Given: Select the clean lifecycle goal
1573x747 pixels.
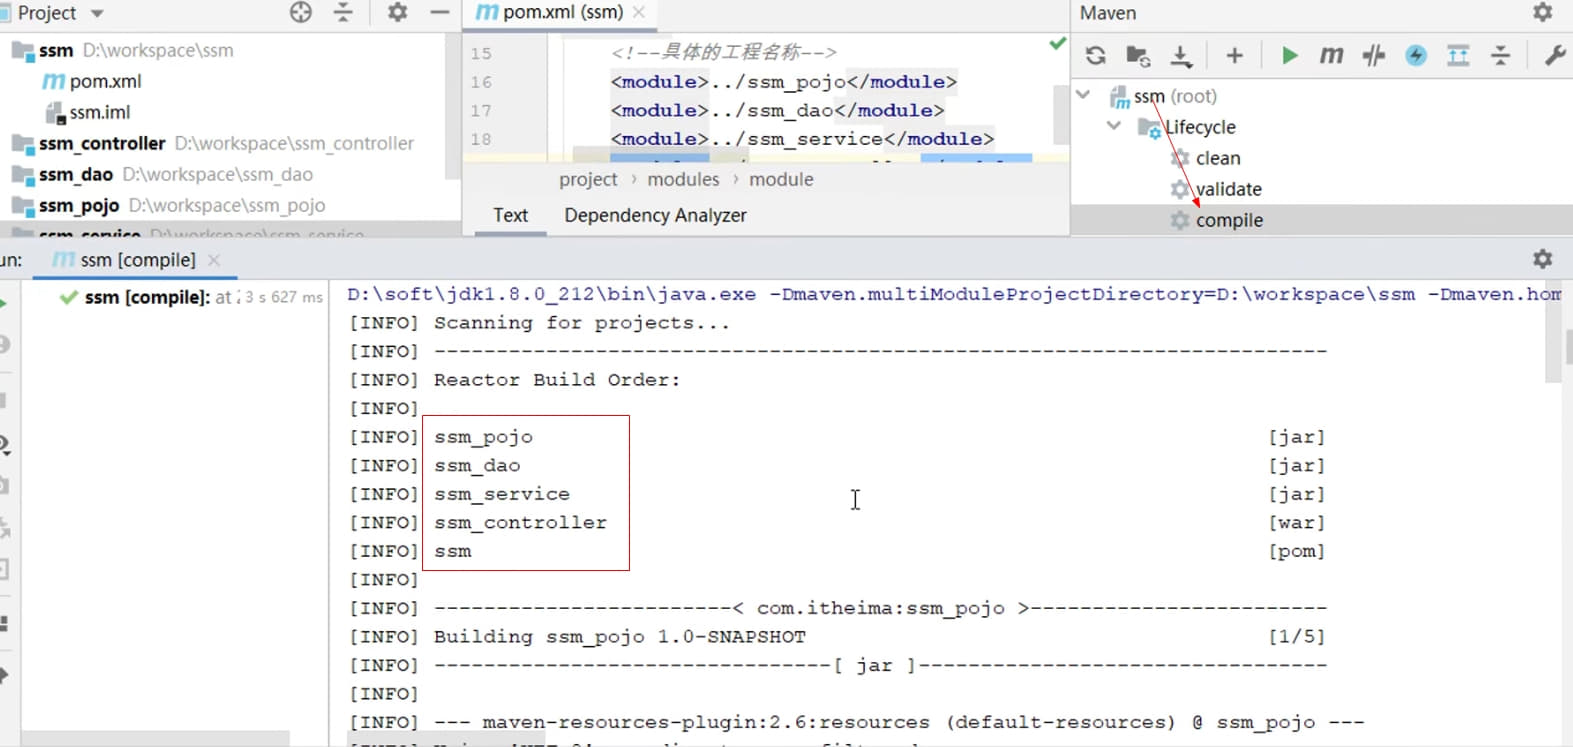Looking at the screenshot, I should (x=1205, y=158).
